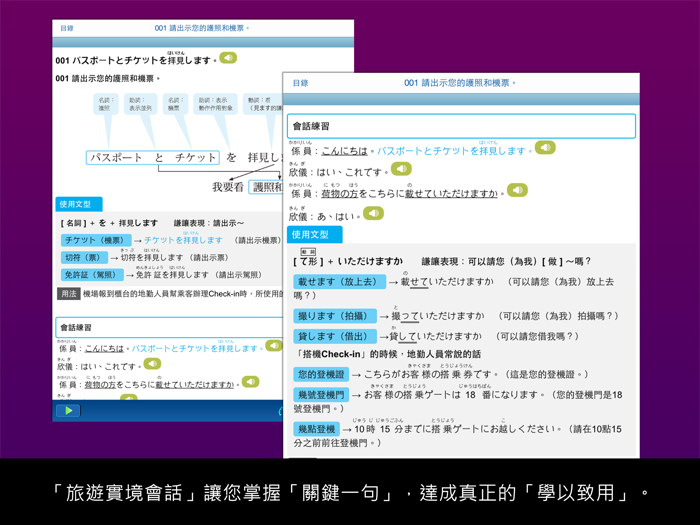This screenshot has height=525, width=700.
Task: Tap the 您的登機證 phrase chip
Action: tap(321, 374)
